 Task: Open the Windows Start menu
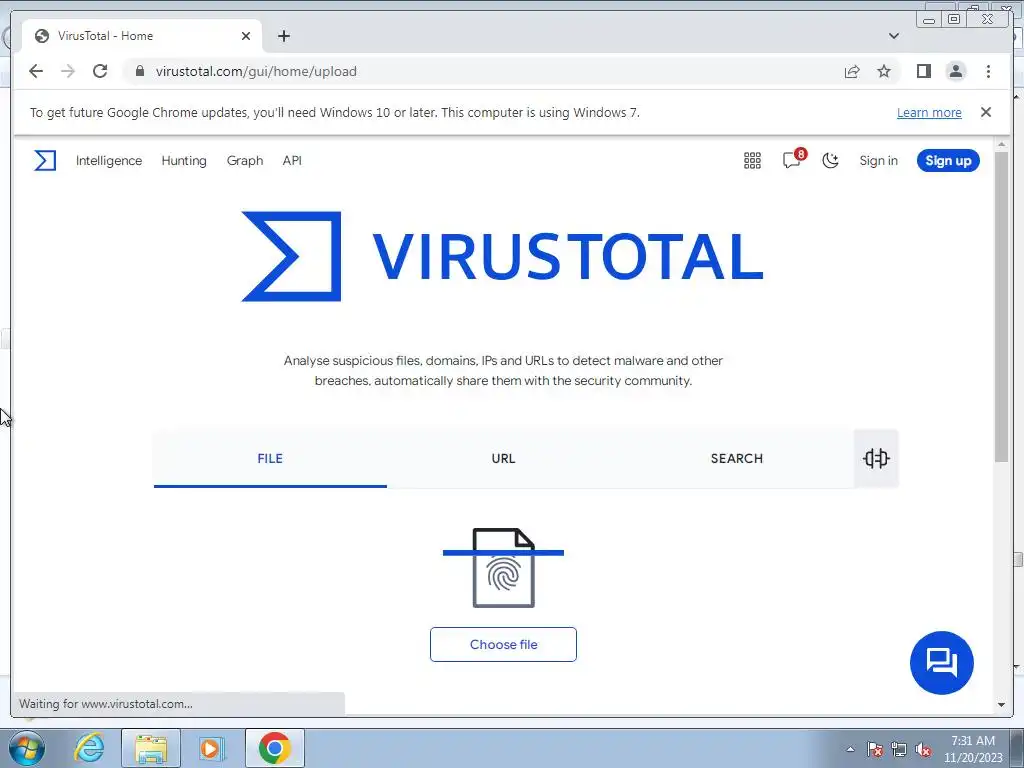coord(27,748)
